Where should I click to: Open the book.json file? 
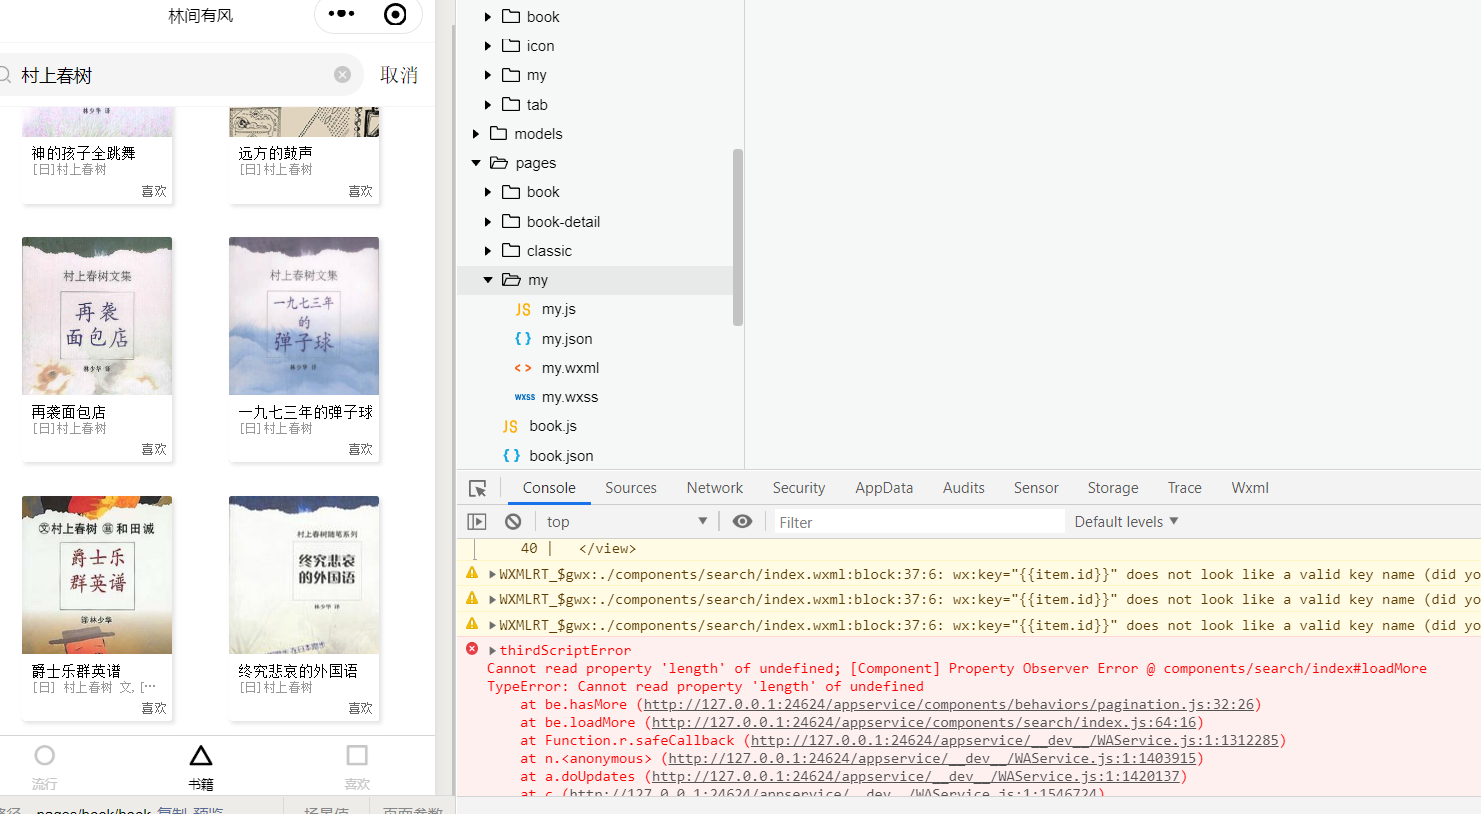click(561, 456)
